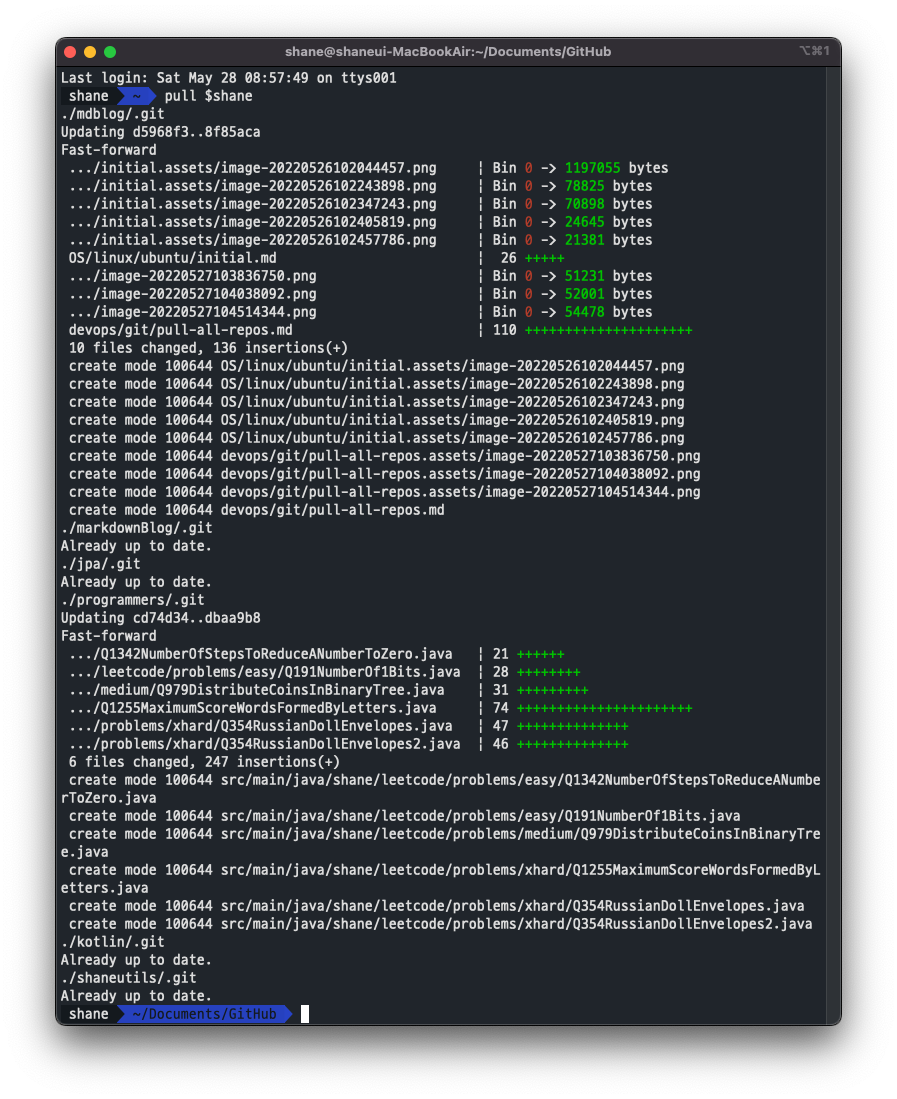This screenshot has width=897, height=1099.
Task: Click 'Updating d5968f3..8f85aca' line
Action: point(160,132)
